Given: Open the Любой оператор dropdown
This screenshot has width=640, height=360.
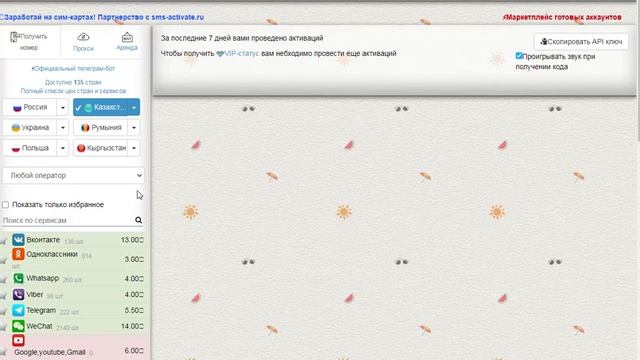Looking at the screenshot, I should [73, 176].
